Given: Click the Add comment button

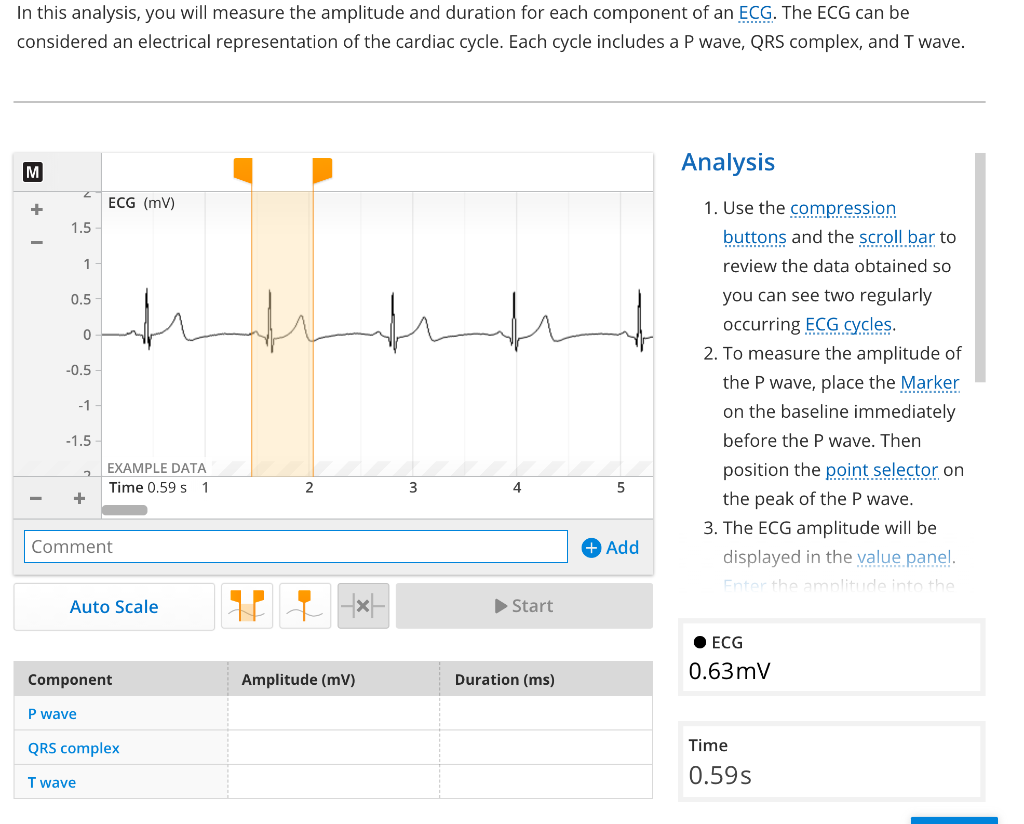Looking at the screenshot, I should pyautogui.click(x=610, y=547).
